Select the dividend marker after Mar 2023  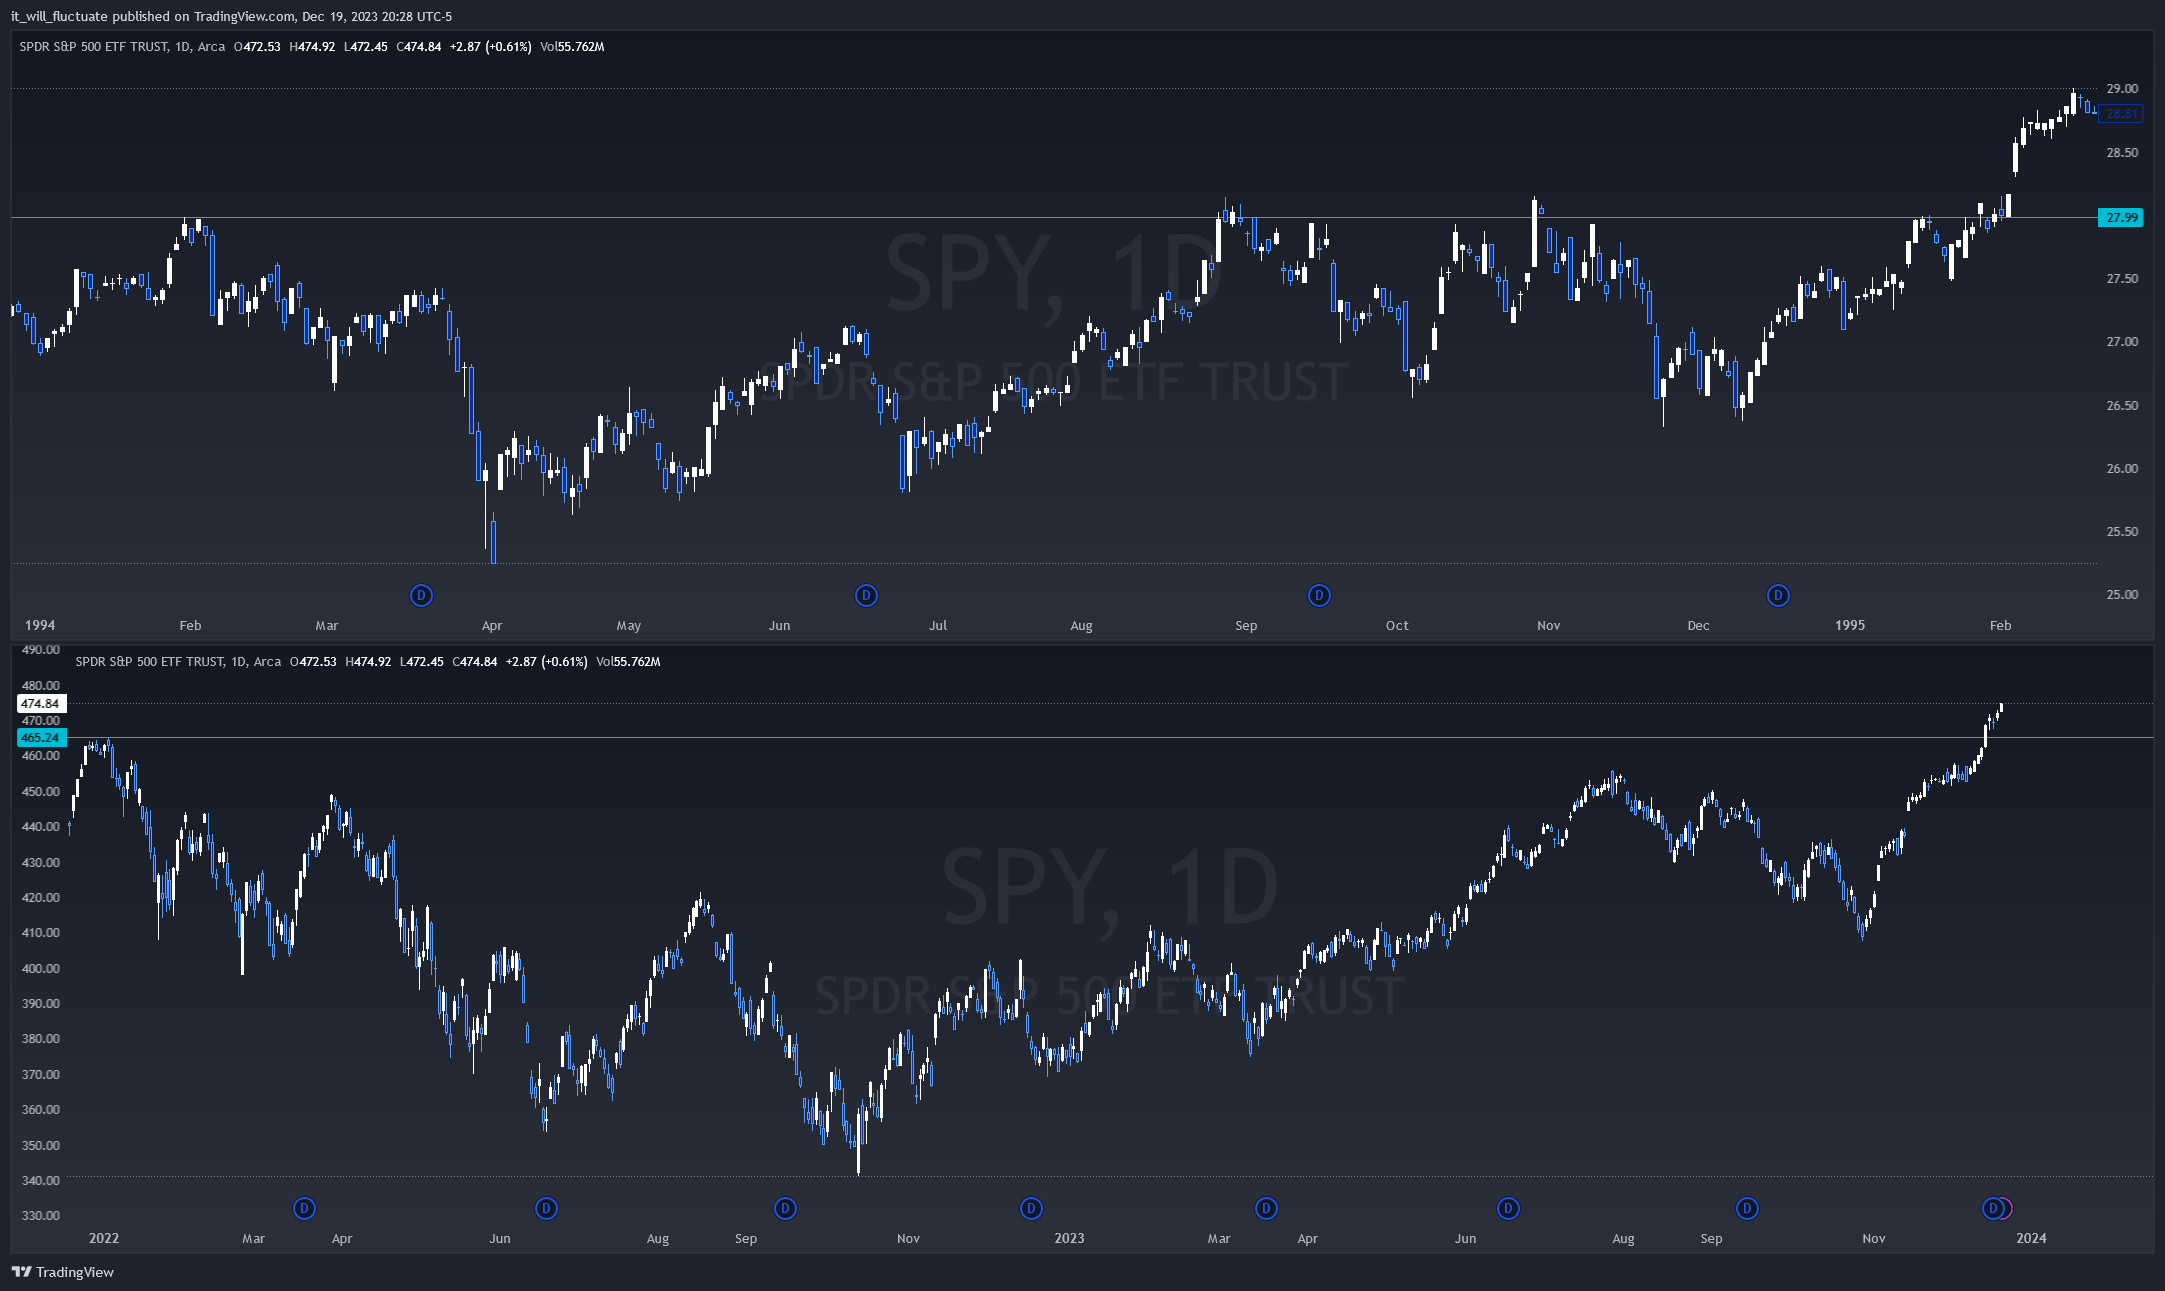pyautogui.click(x=1266, y=1208)
